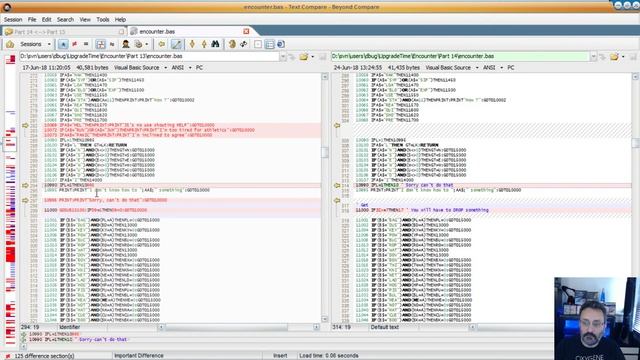The height and width of the screenshot is (360, 640).
Task: Browse for left file folder icon
Action: click(303, 57)
